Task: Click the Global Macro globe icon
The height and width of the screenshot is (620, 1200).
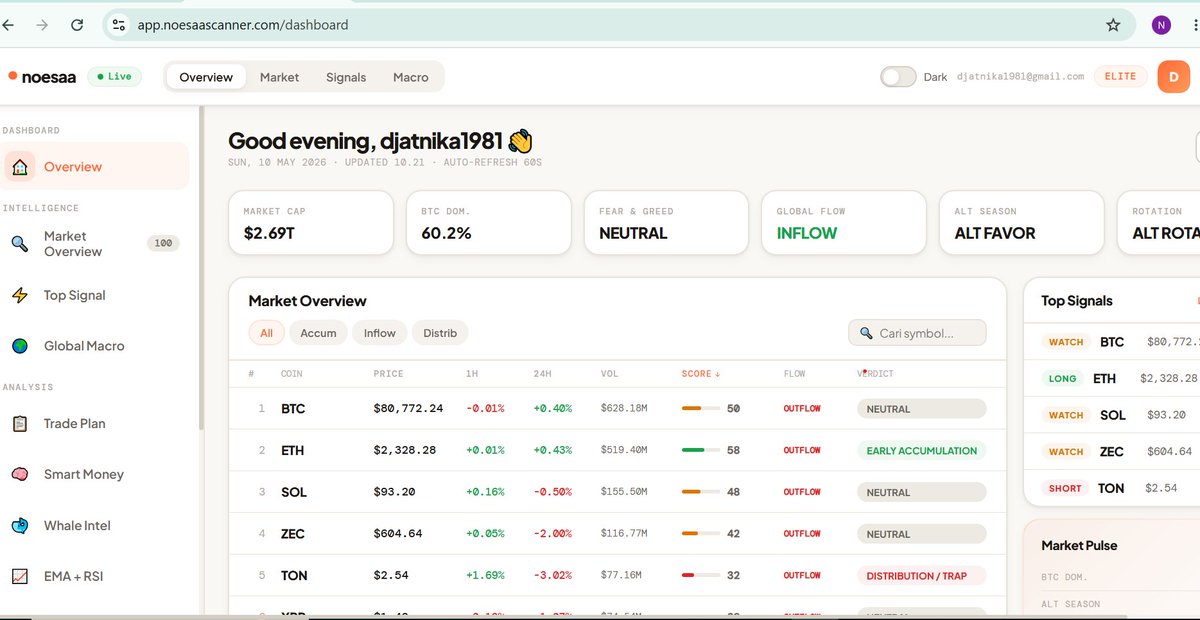Action: pos(20,346)
